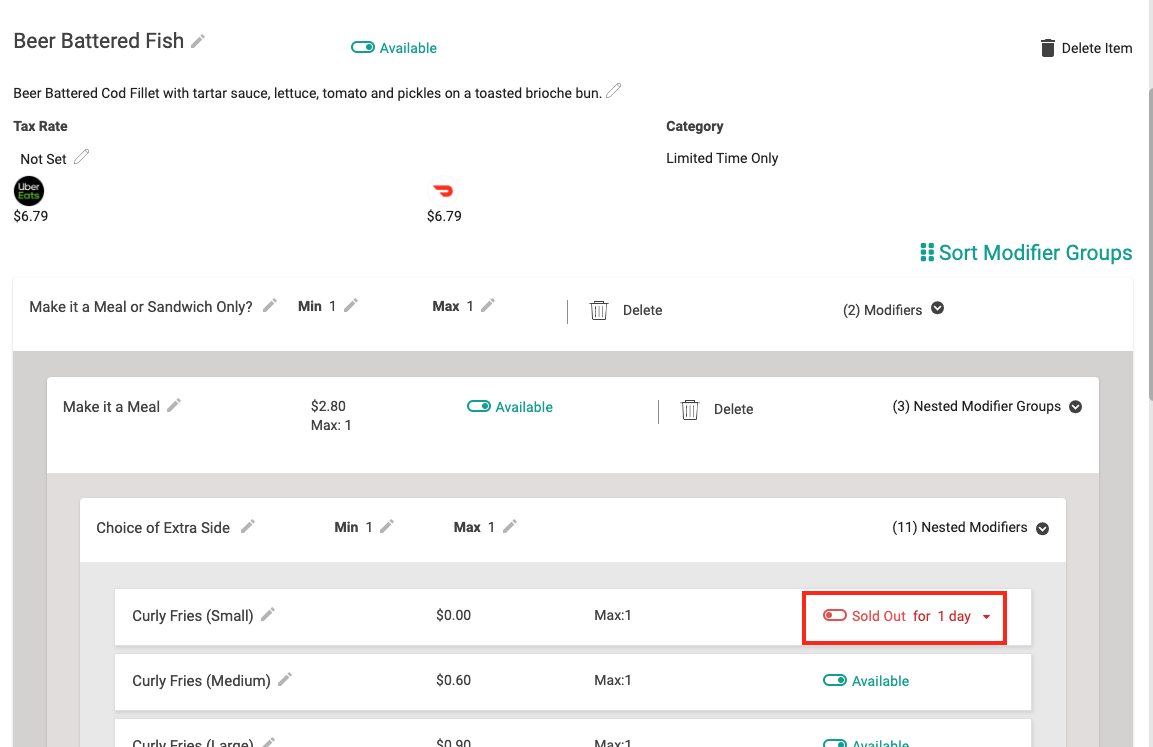Click the Uber Eats platform icon
This screenshot has height=747, width=1153.
28,191
